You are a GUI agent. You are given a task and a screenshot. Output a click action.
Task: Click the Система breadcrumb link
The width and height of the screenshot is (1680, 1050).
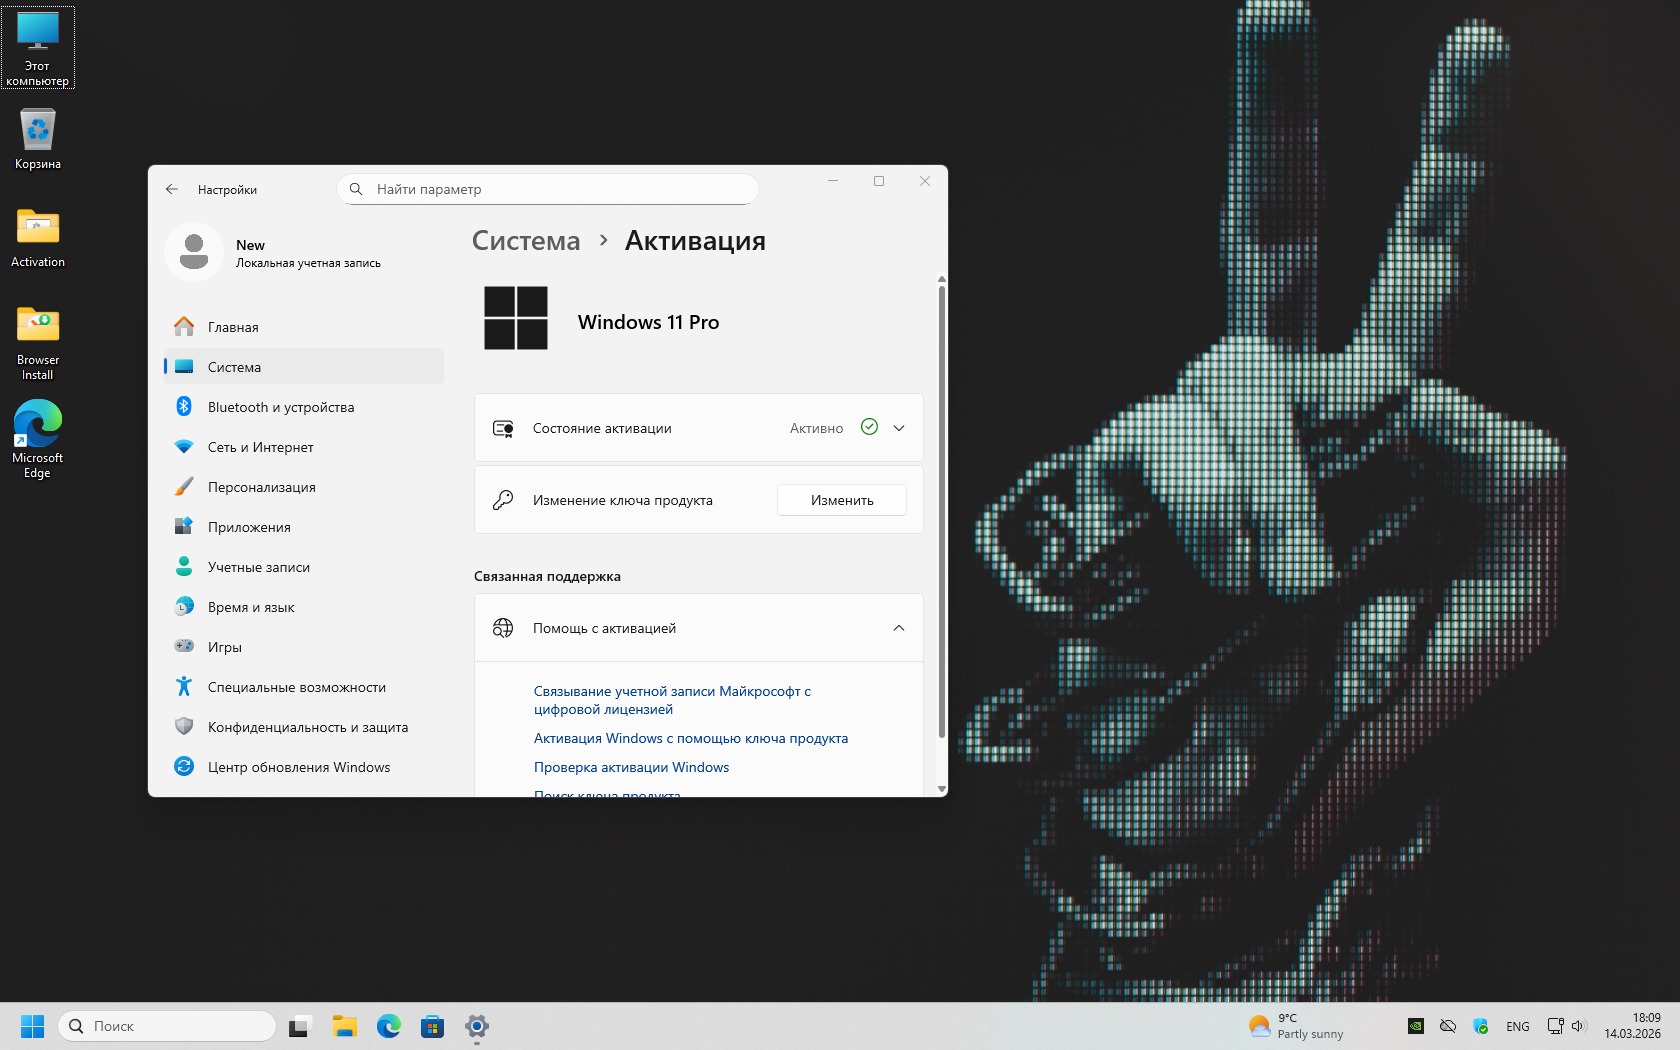pyautogui.click(x=526, y=241)
